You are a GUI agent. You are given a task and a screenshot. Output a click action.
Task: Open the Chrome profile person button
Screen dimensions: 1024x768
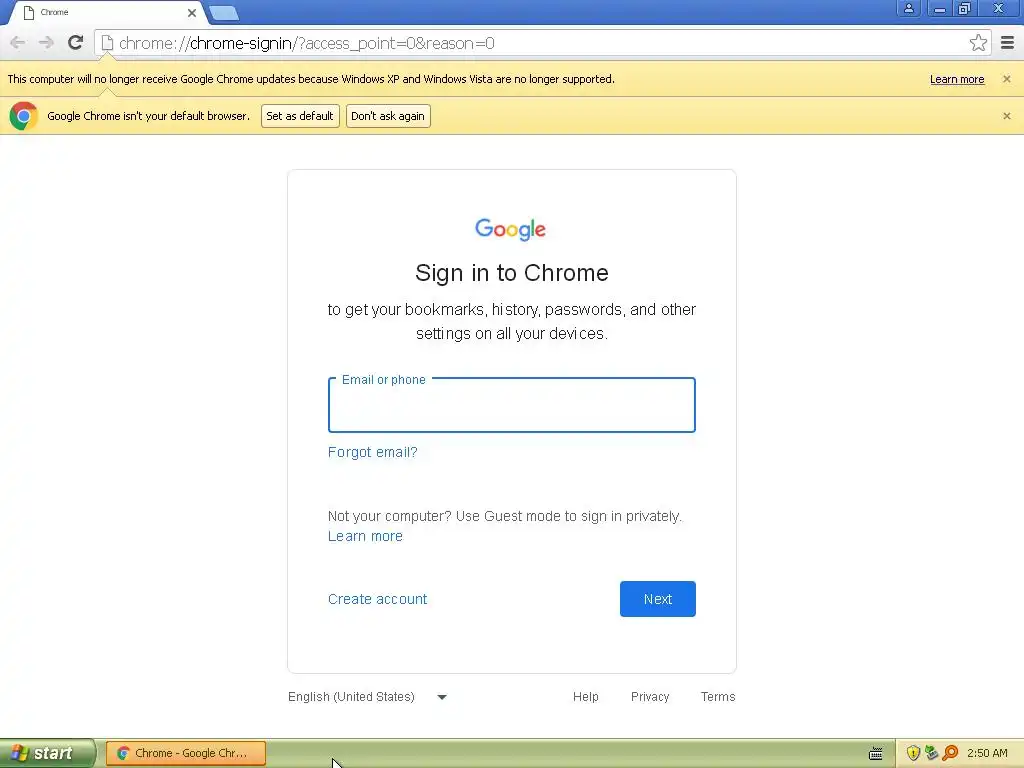click(908, 8)
